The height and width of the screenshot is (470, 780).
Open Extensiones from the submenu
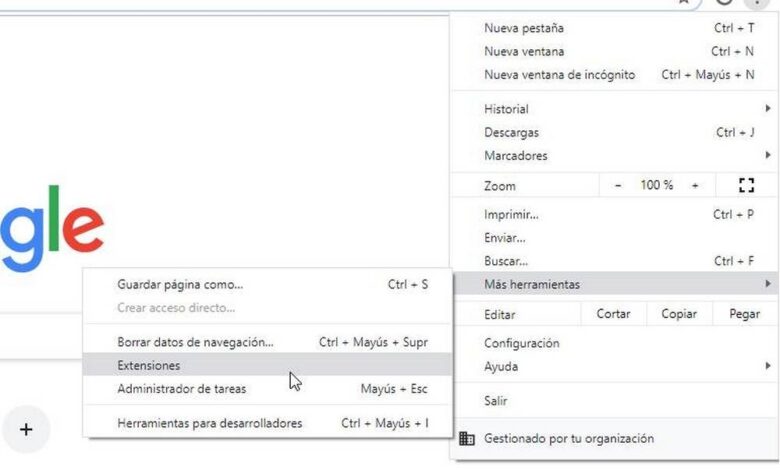point(268,366)
